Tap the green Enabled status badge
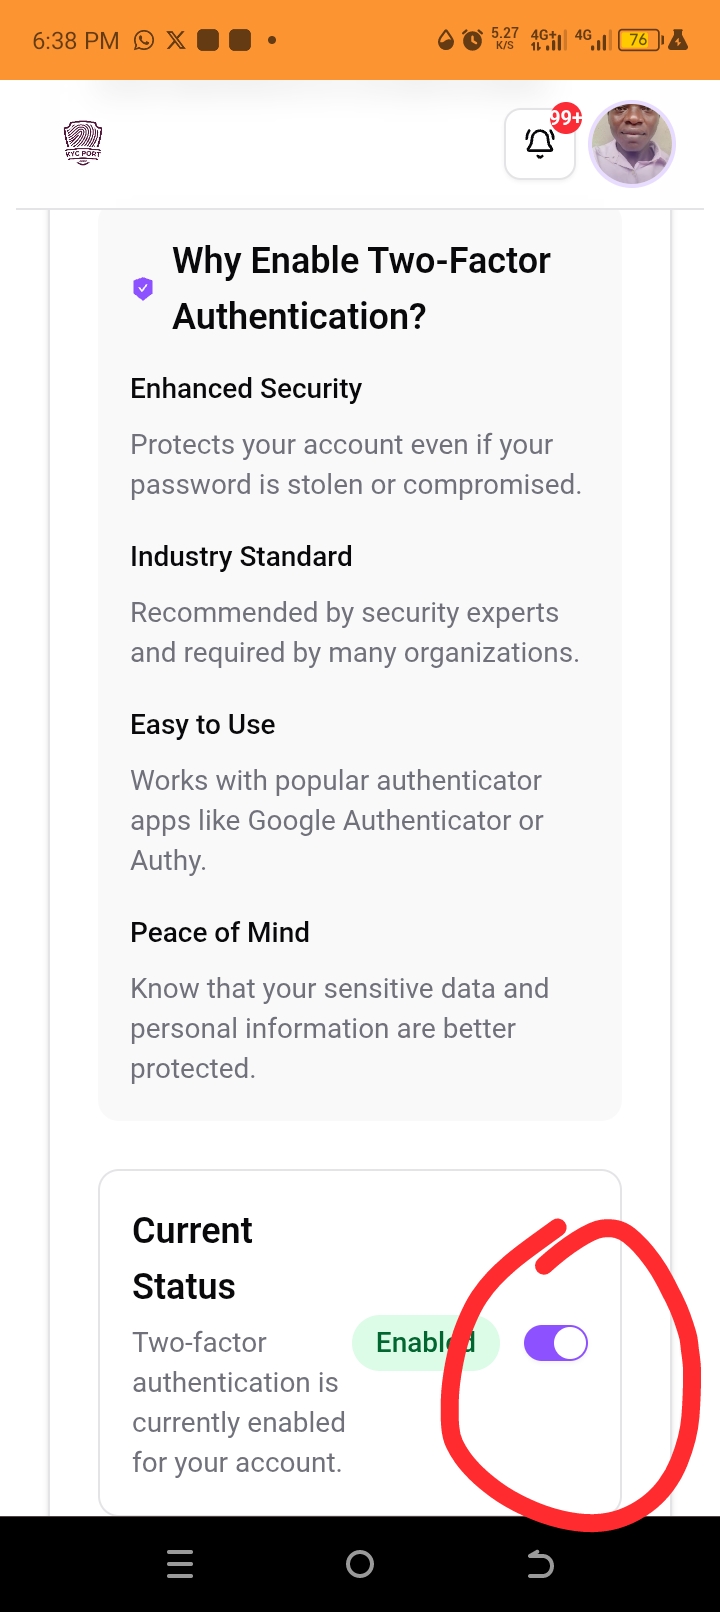 click(425, 1343)
